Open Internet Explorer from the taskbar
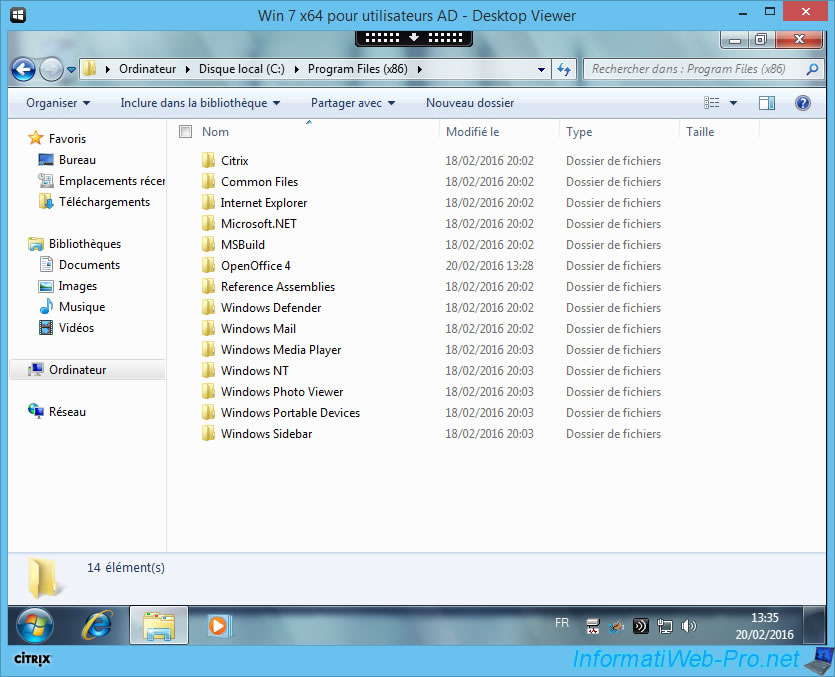The width and height of the screenshot is (835, 677). [x=97, y=626]
